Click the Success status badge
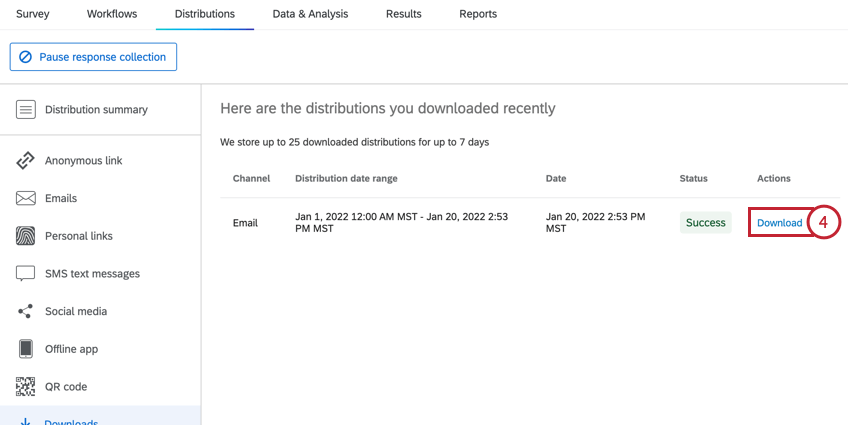Screen dimensions: 848x425 coord(705,223)
